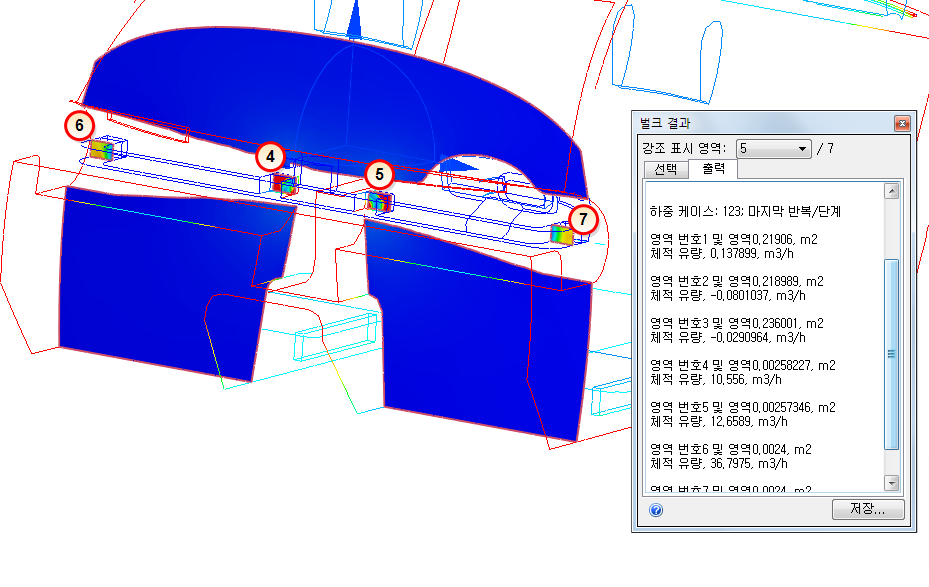The height and width of the screenshot is (587, 929).
Task: Click the text 하중 케이스: 123; 마지막 반복/단계
Action: 745,211
